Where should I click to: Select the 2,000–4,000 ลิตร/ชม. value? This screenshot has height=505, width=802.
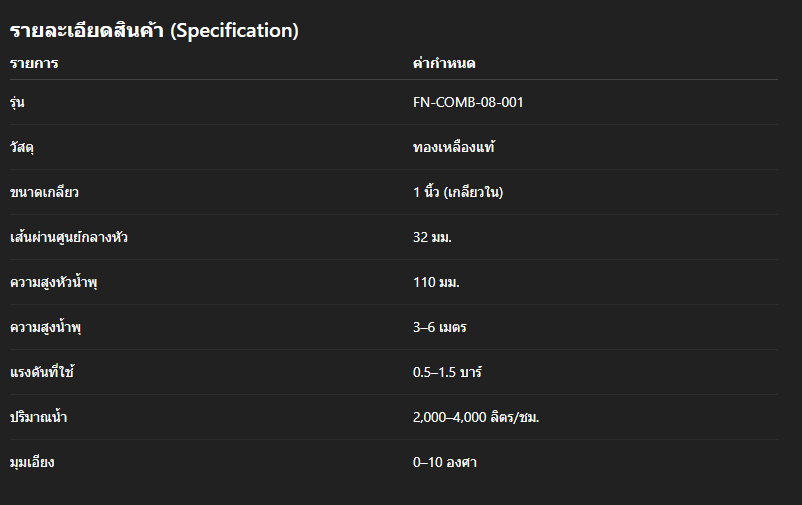[476, 417]
